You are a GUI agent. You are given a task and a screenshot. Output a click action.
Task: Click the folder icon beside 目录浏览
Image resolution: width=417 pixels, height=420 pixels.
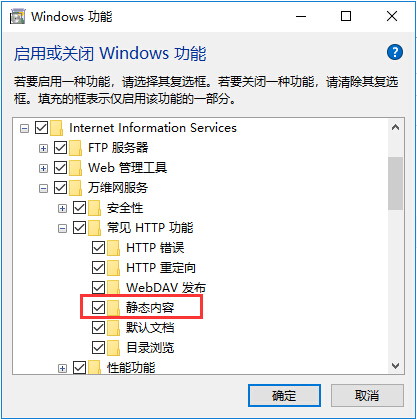pos(114,348)
